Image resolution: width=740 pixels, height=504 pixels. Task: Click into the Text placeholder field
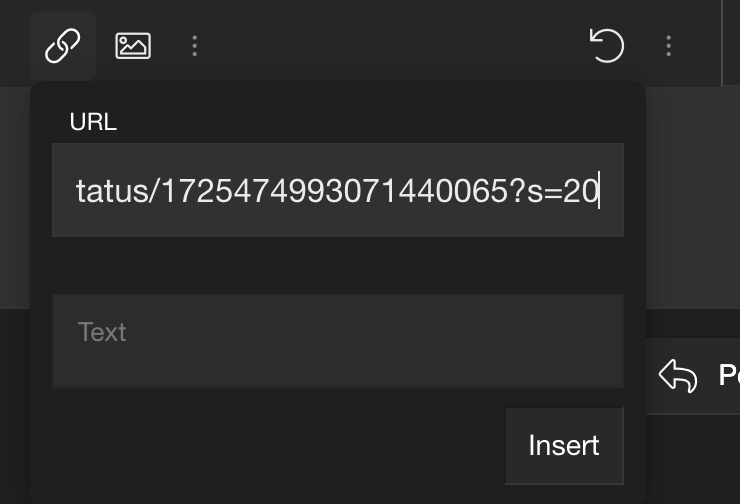[338, 341]
